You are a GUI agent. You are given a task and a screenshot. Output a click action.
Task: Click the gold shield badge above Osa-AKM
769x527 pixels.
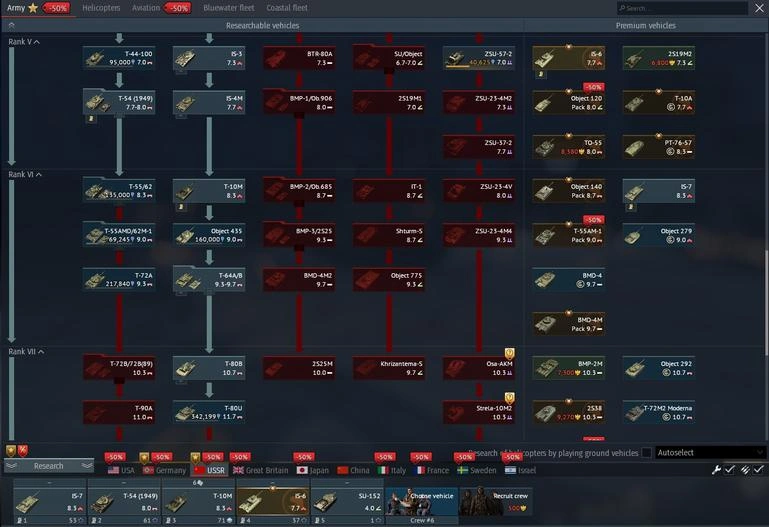coord(510,353)
